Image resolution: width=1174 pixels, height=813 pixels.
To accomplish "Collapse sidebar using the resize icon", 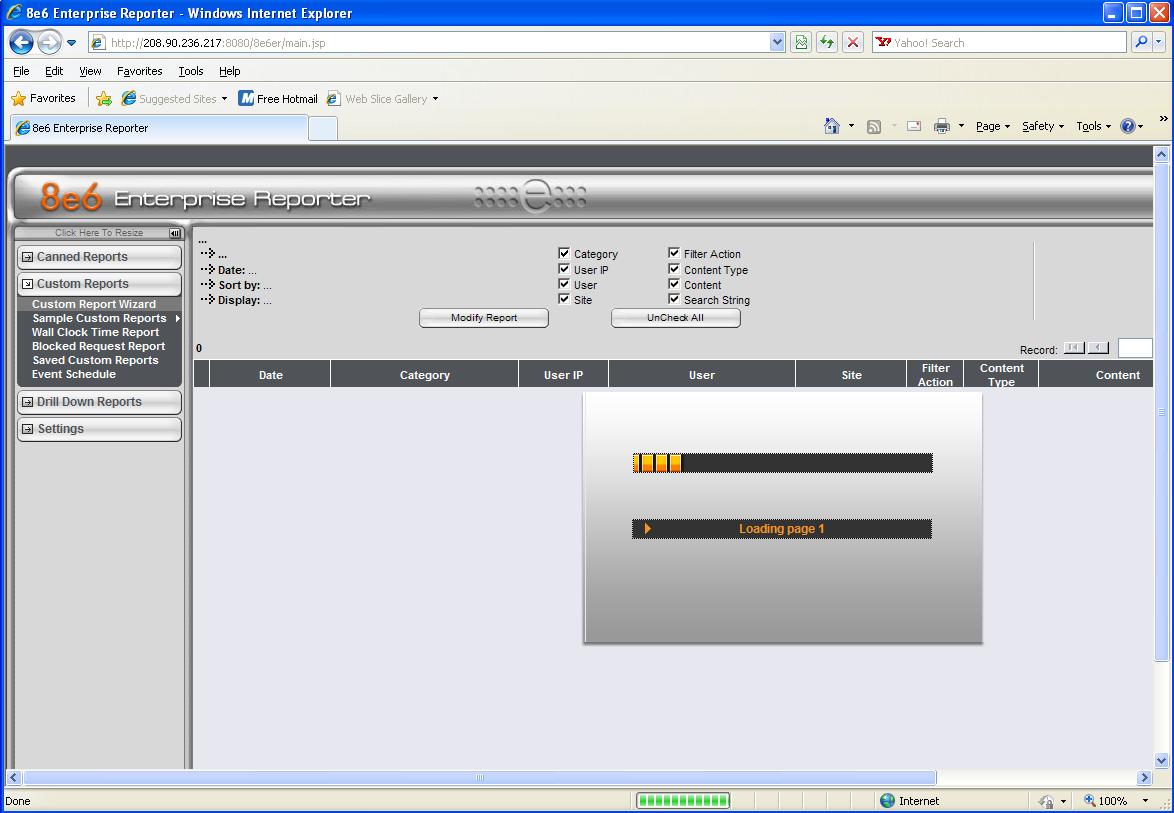I will tap(176, 233).
